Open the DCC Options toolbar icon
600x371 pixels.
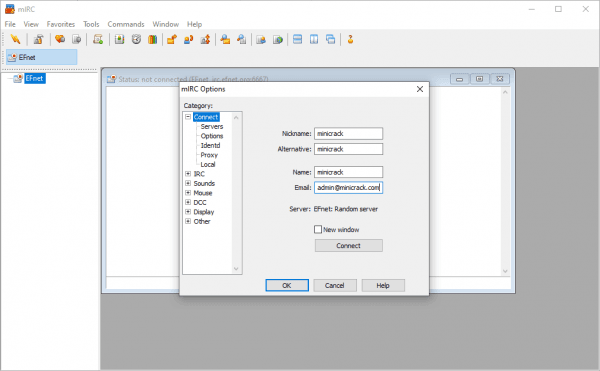[x=205, y=39]
